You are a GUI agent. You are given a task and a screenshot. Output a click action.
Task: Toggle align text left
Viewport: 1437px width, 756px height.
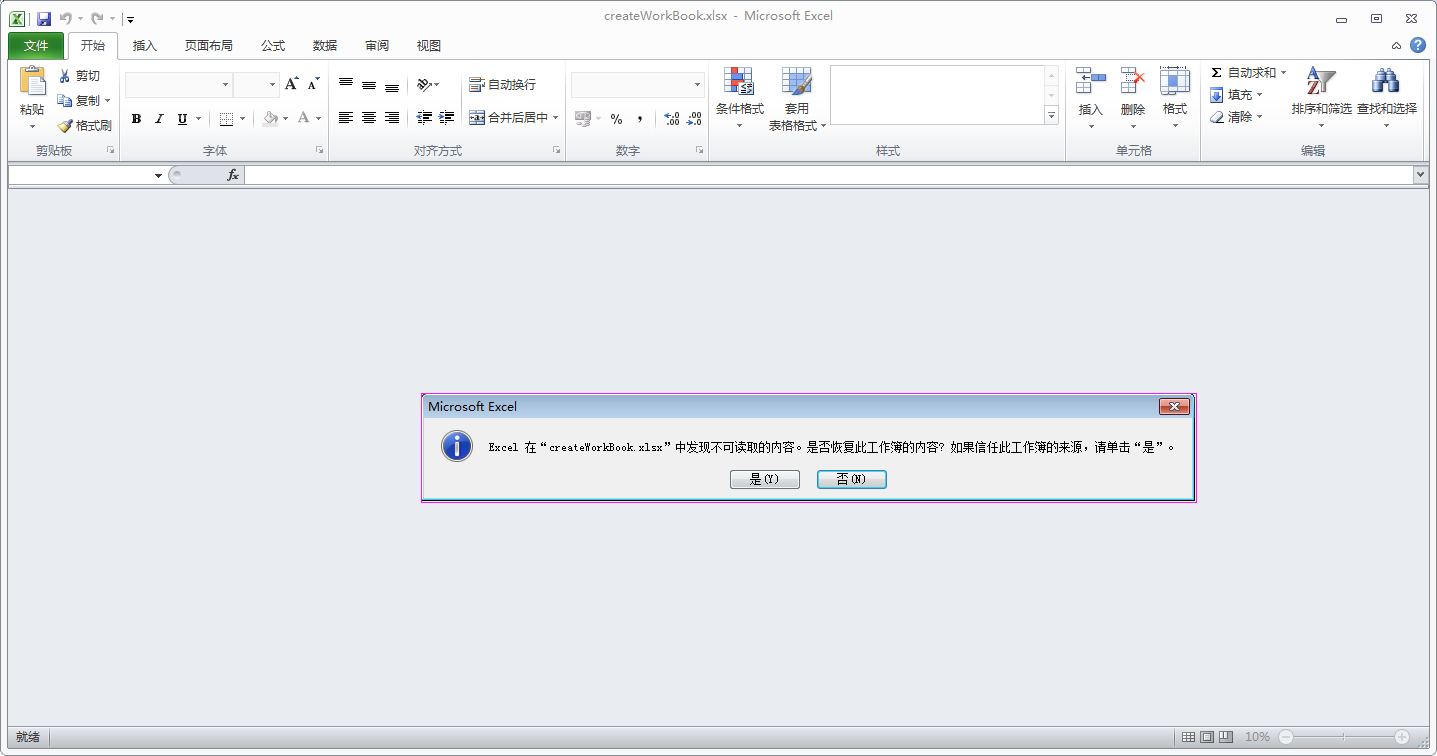(x=346, y=118)
